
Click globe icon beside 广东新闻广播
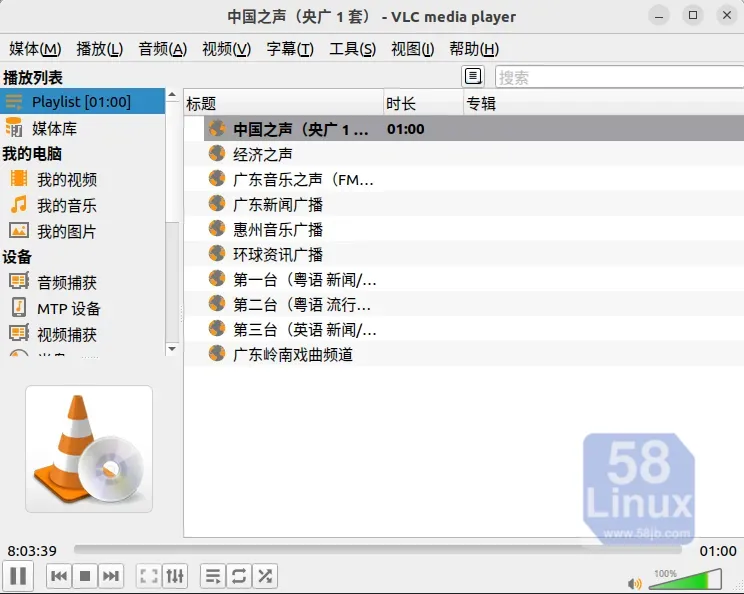click(217, 203)
